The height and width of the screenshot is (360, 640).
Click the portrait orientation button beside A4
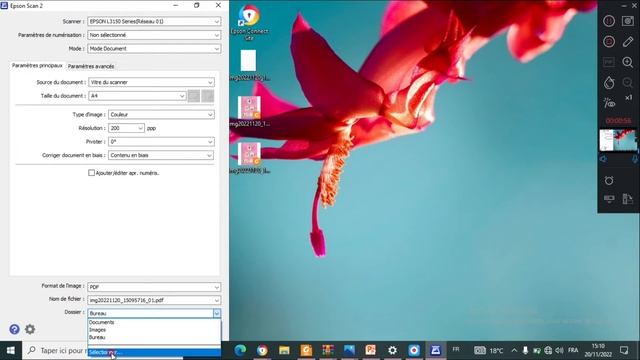[194, 96]
